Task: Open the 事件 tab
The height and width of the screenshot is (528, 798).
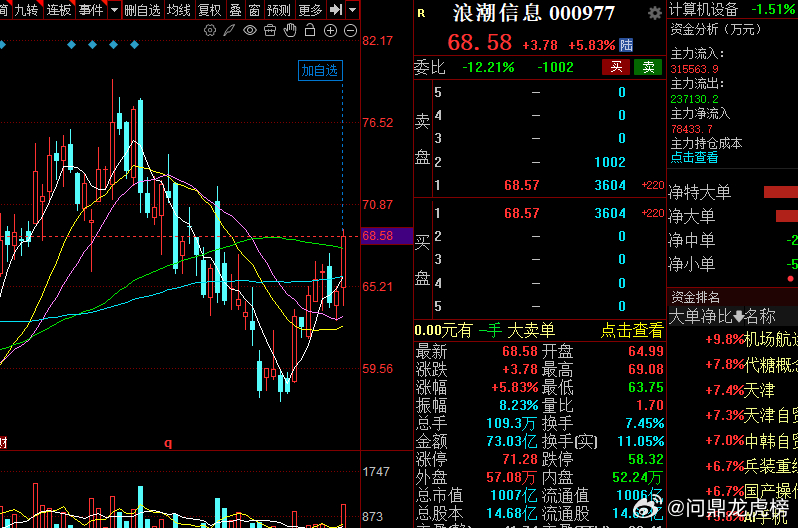Action: 91,10
